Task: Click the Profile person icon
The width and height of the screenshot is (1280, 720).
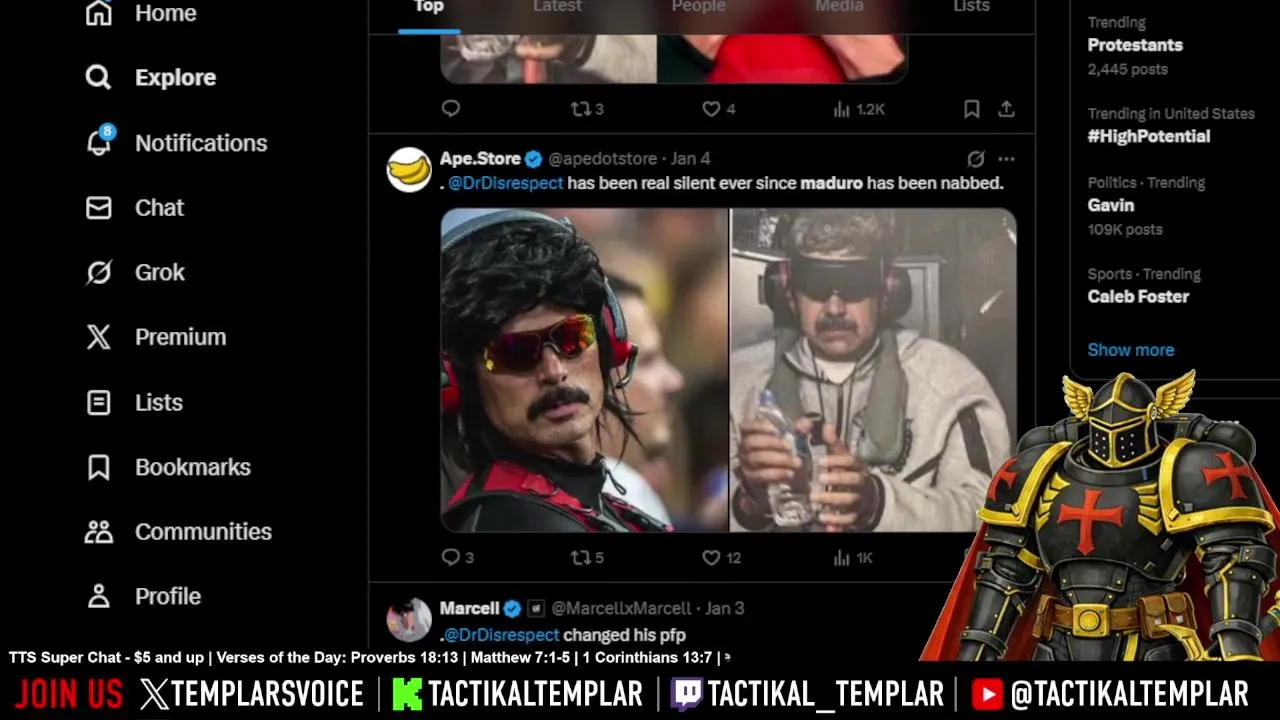Action: click(x=98, y=596)
